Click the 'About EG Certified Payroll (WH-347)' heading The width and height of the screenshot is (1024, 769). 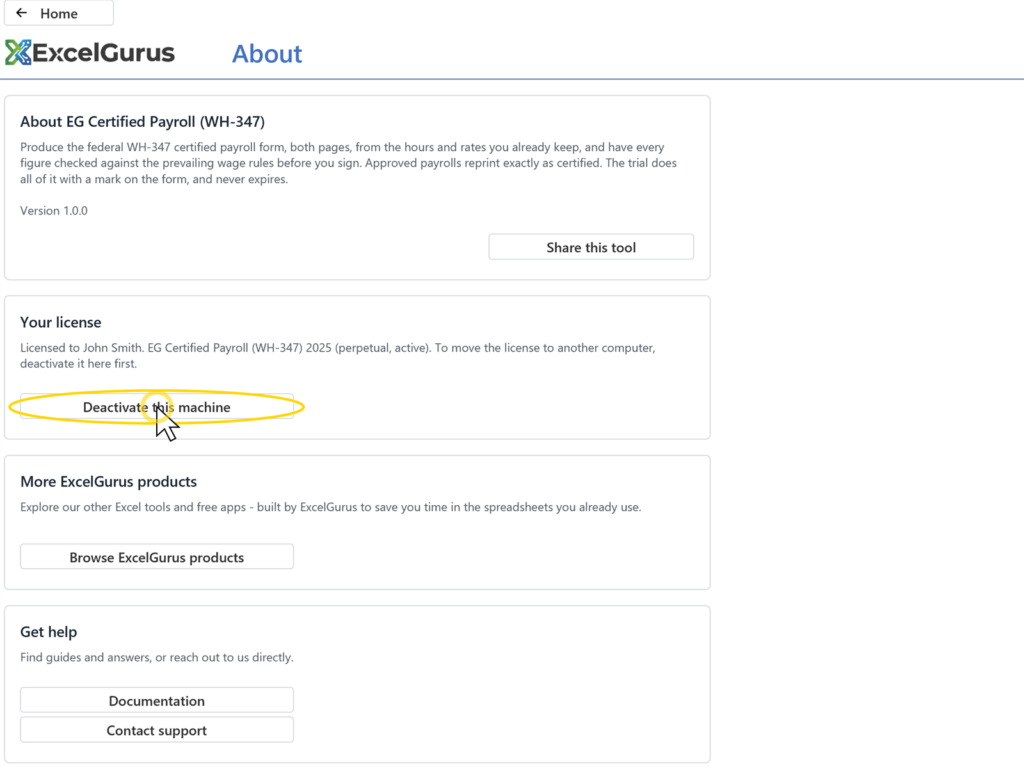click(142, 121)
